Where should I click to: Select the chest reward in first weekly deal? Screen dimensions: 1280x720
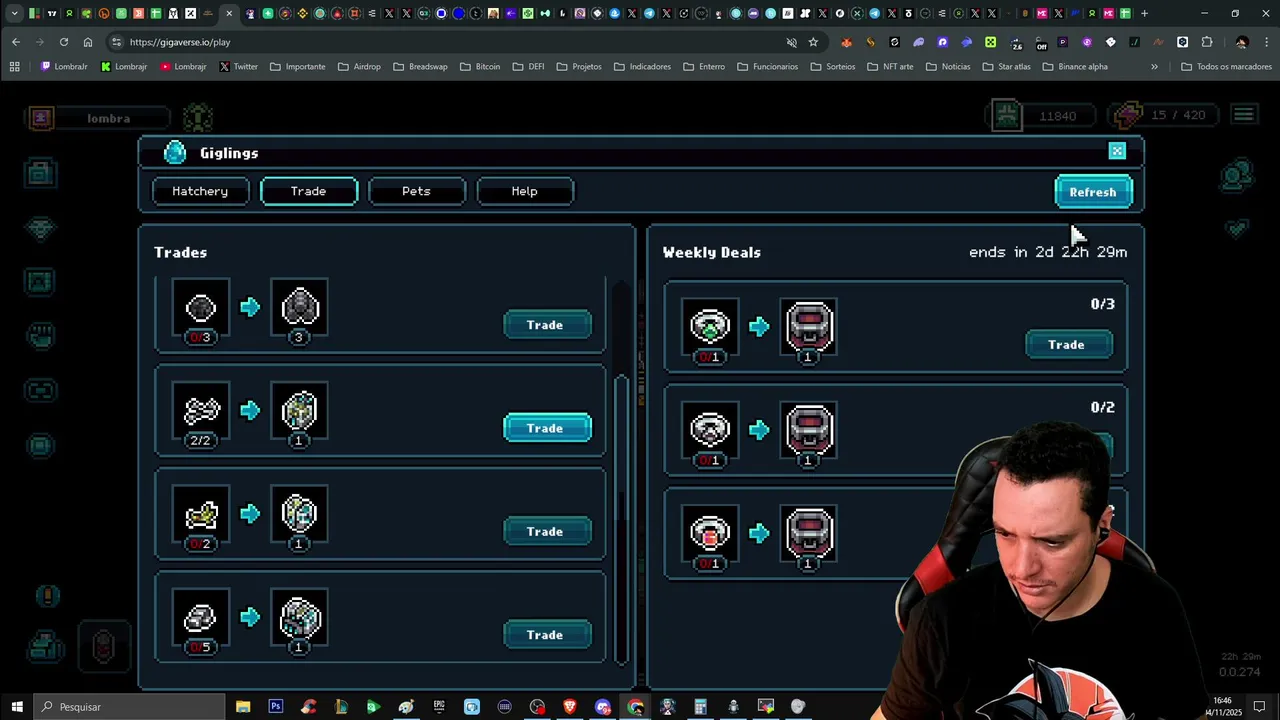[x=808, y=328]
